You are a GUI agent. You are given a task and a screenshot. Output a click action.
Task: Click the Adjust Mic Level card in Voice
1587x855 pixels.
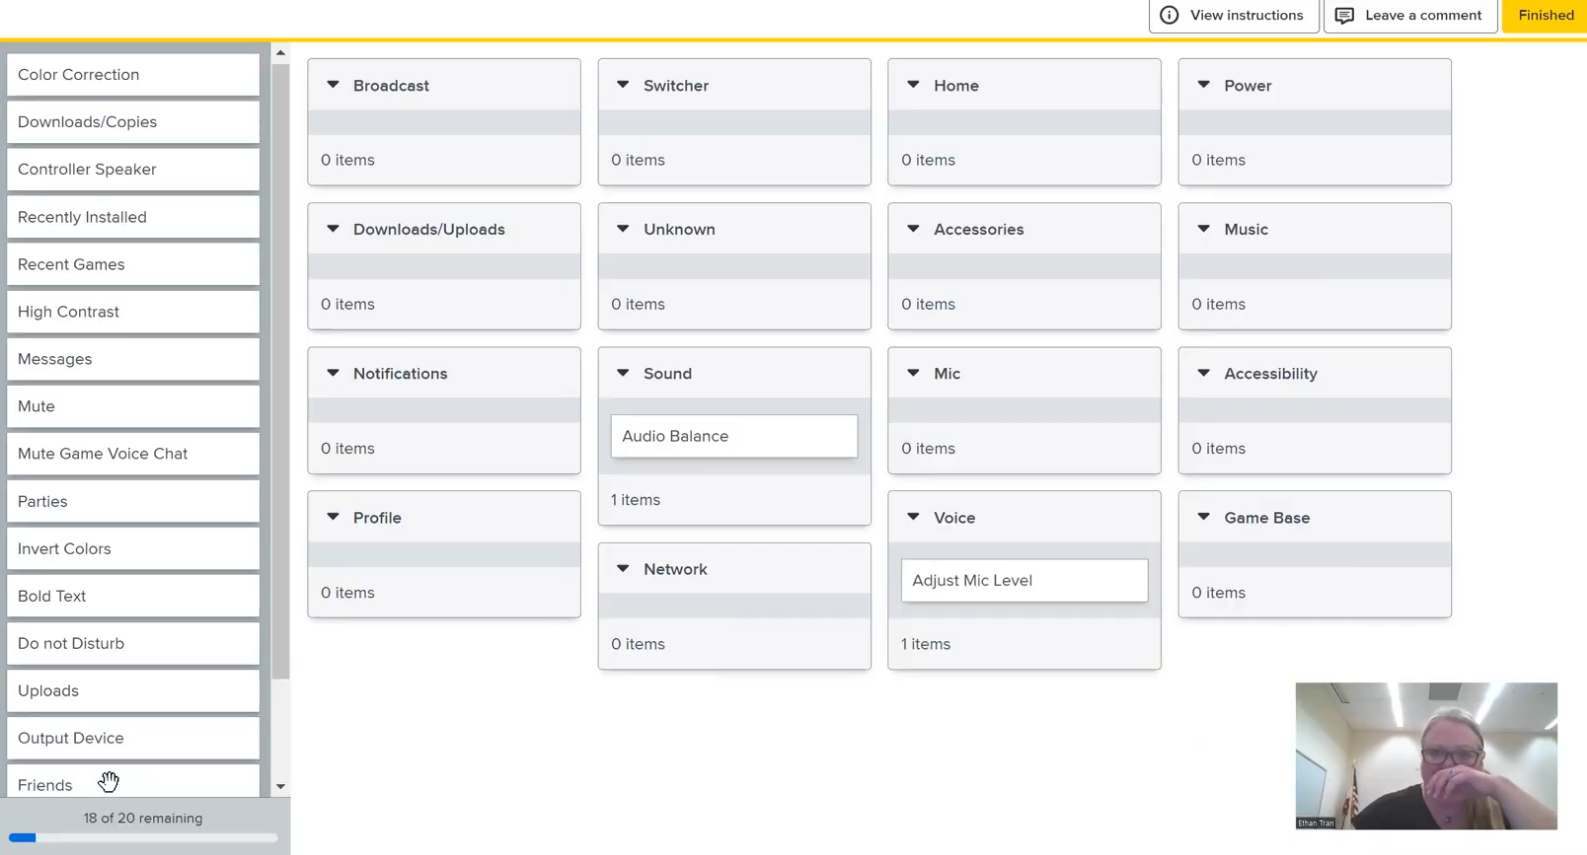tap(1024, 580)
